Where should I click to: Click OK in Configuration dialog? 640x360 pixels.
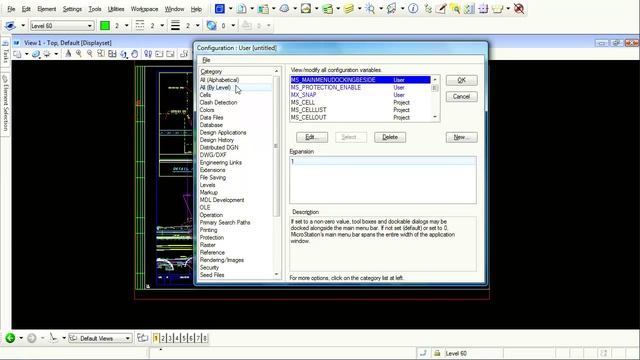click(461, 80)
